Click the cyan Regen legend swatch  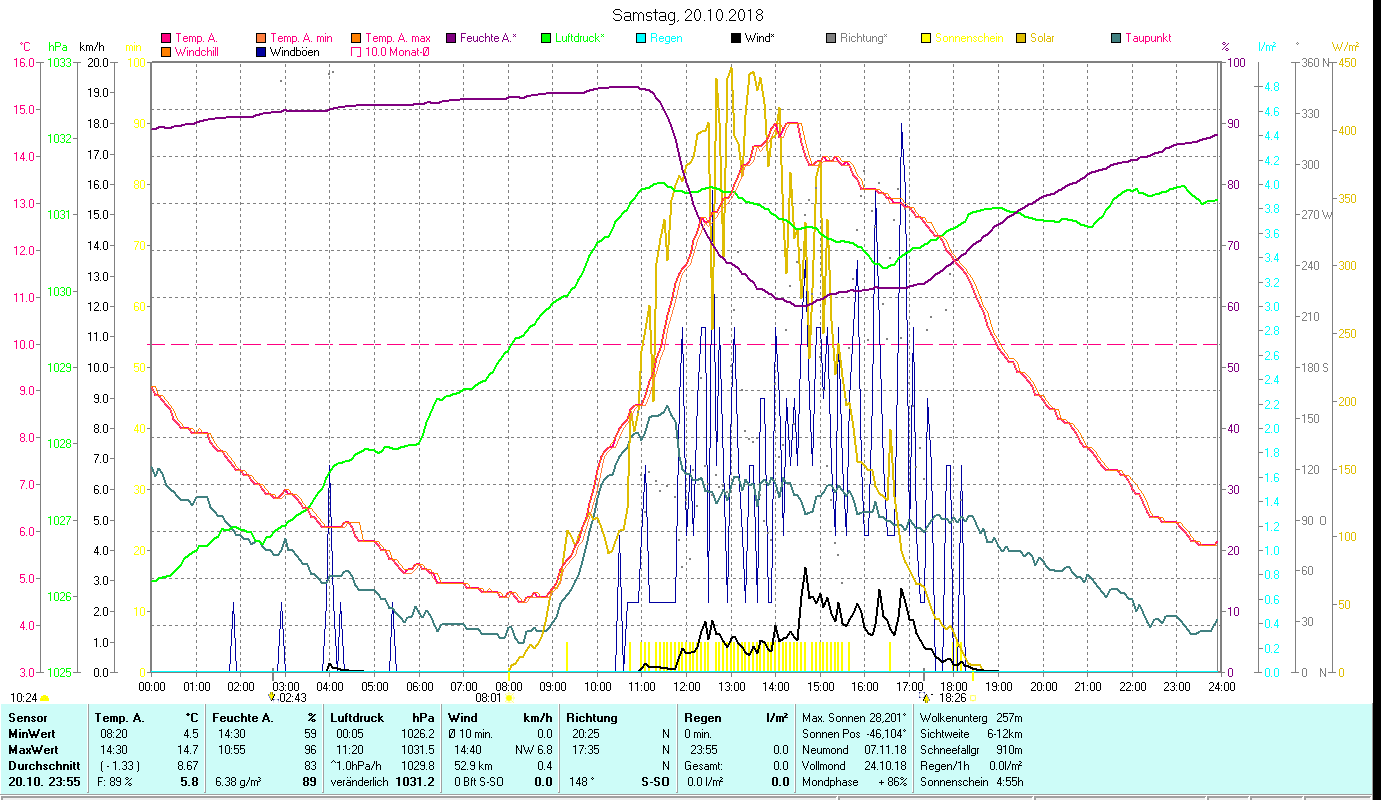640,39
